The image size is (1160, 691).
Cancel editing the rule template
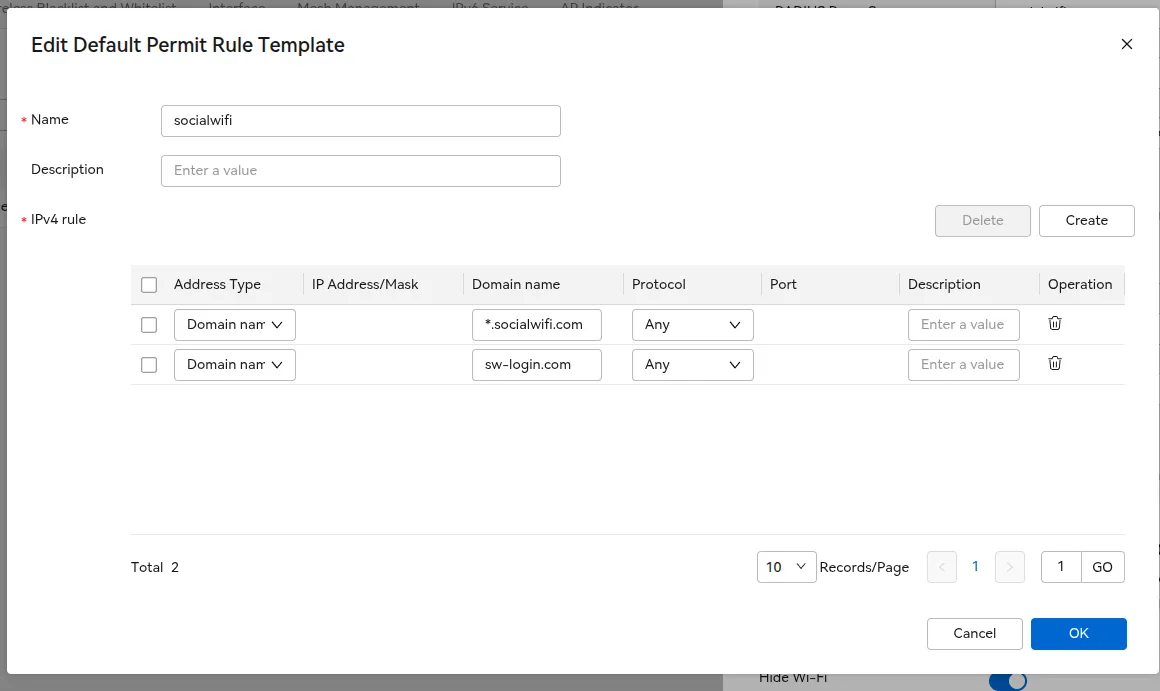coord(974,633)
